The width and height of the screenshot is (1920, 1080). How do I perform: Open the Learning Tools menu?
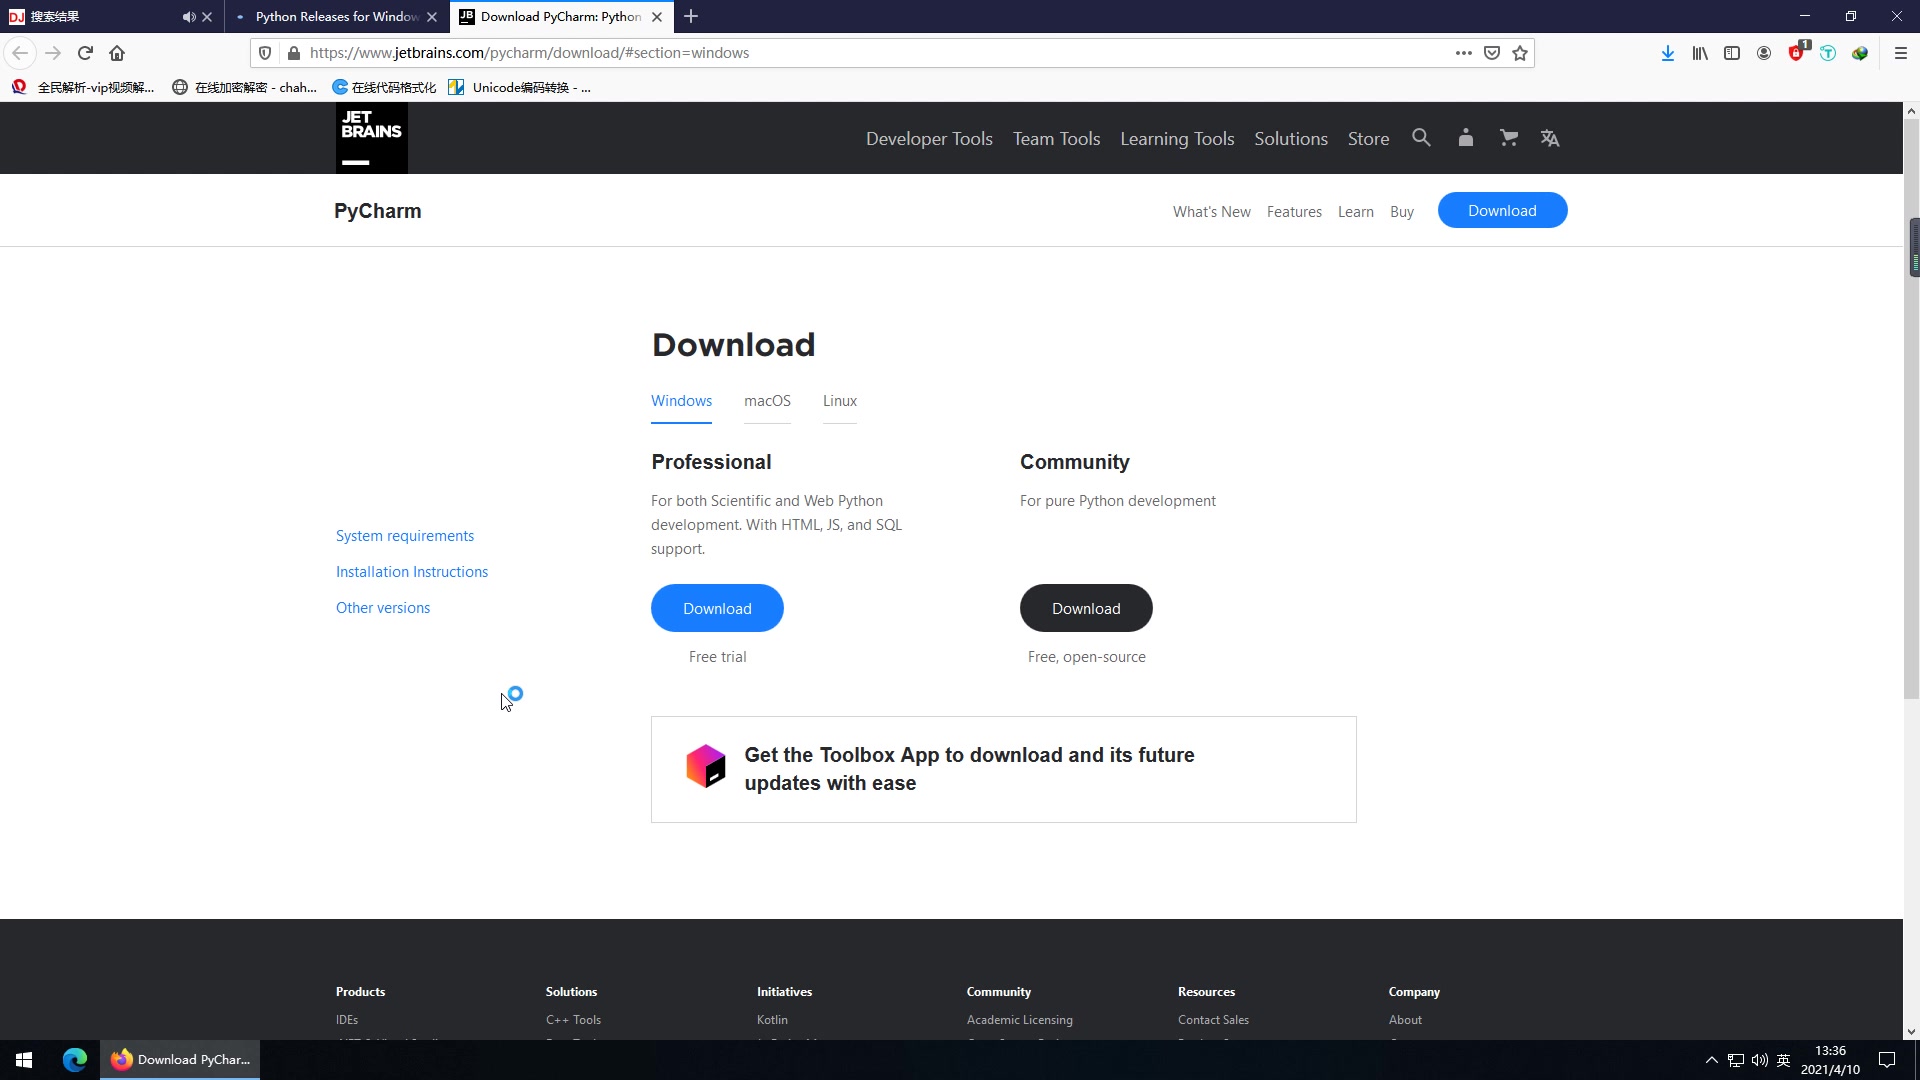(1177, 138)
